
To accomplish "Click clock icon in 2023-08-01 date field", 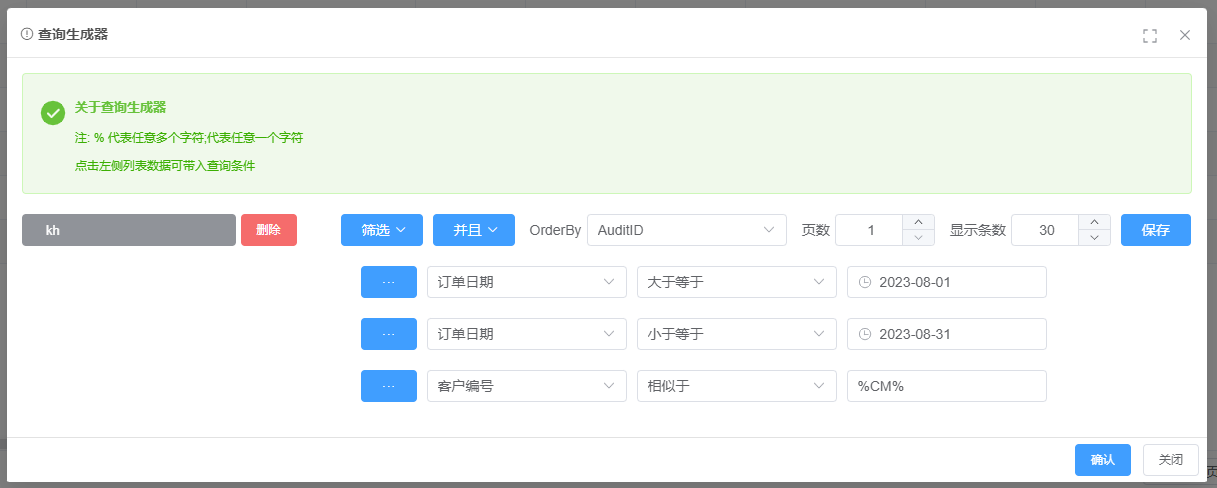I will point(865,282).
